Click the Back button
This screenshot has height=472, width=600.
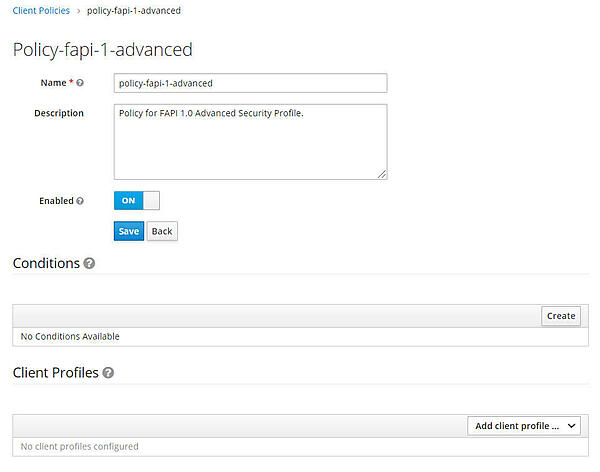click(162, 231)
